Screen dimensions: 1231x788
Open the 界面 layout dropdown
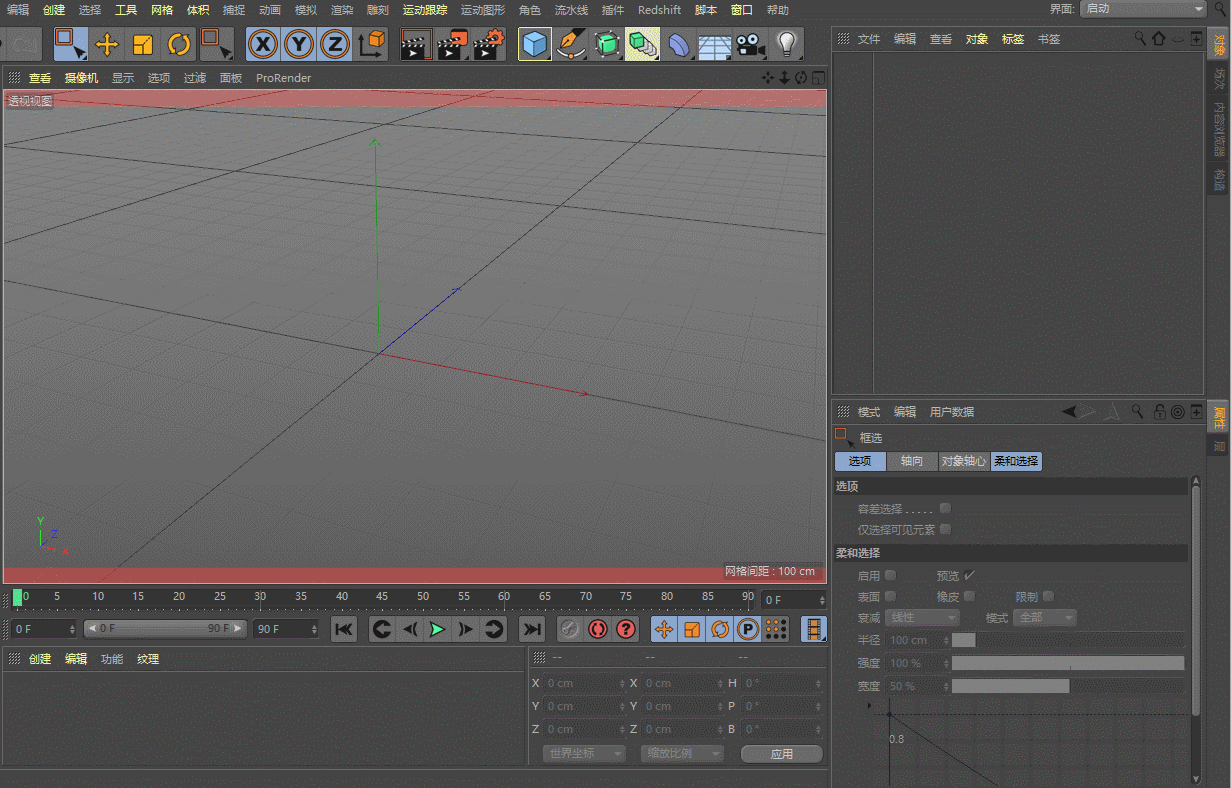pos(1143,9)
